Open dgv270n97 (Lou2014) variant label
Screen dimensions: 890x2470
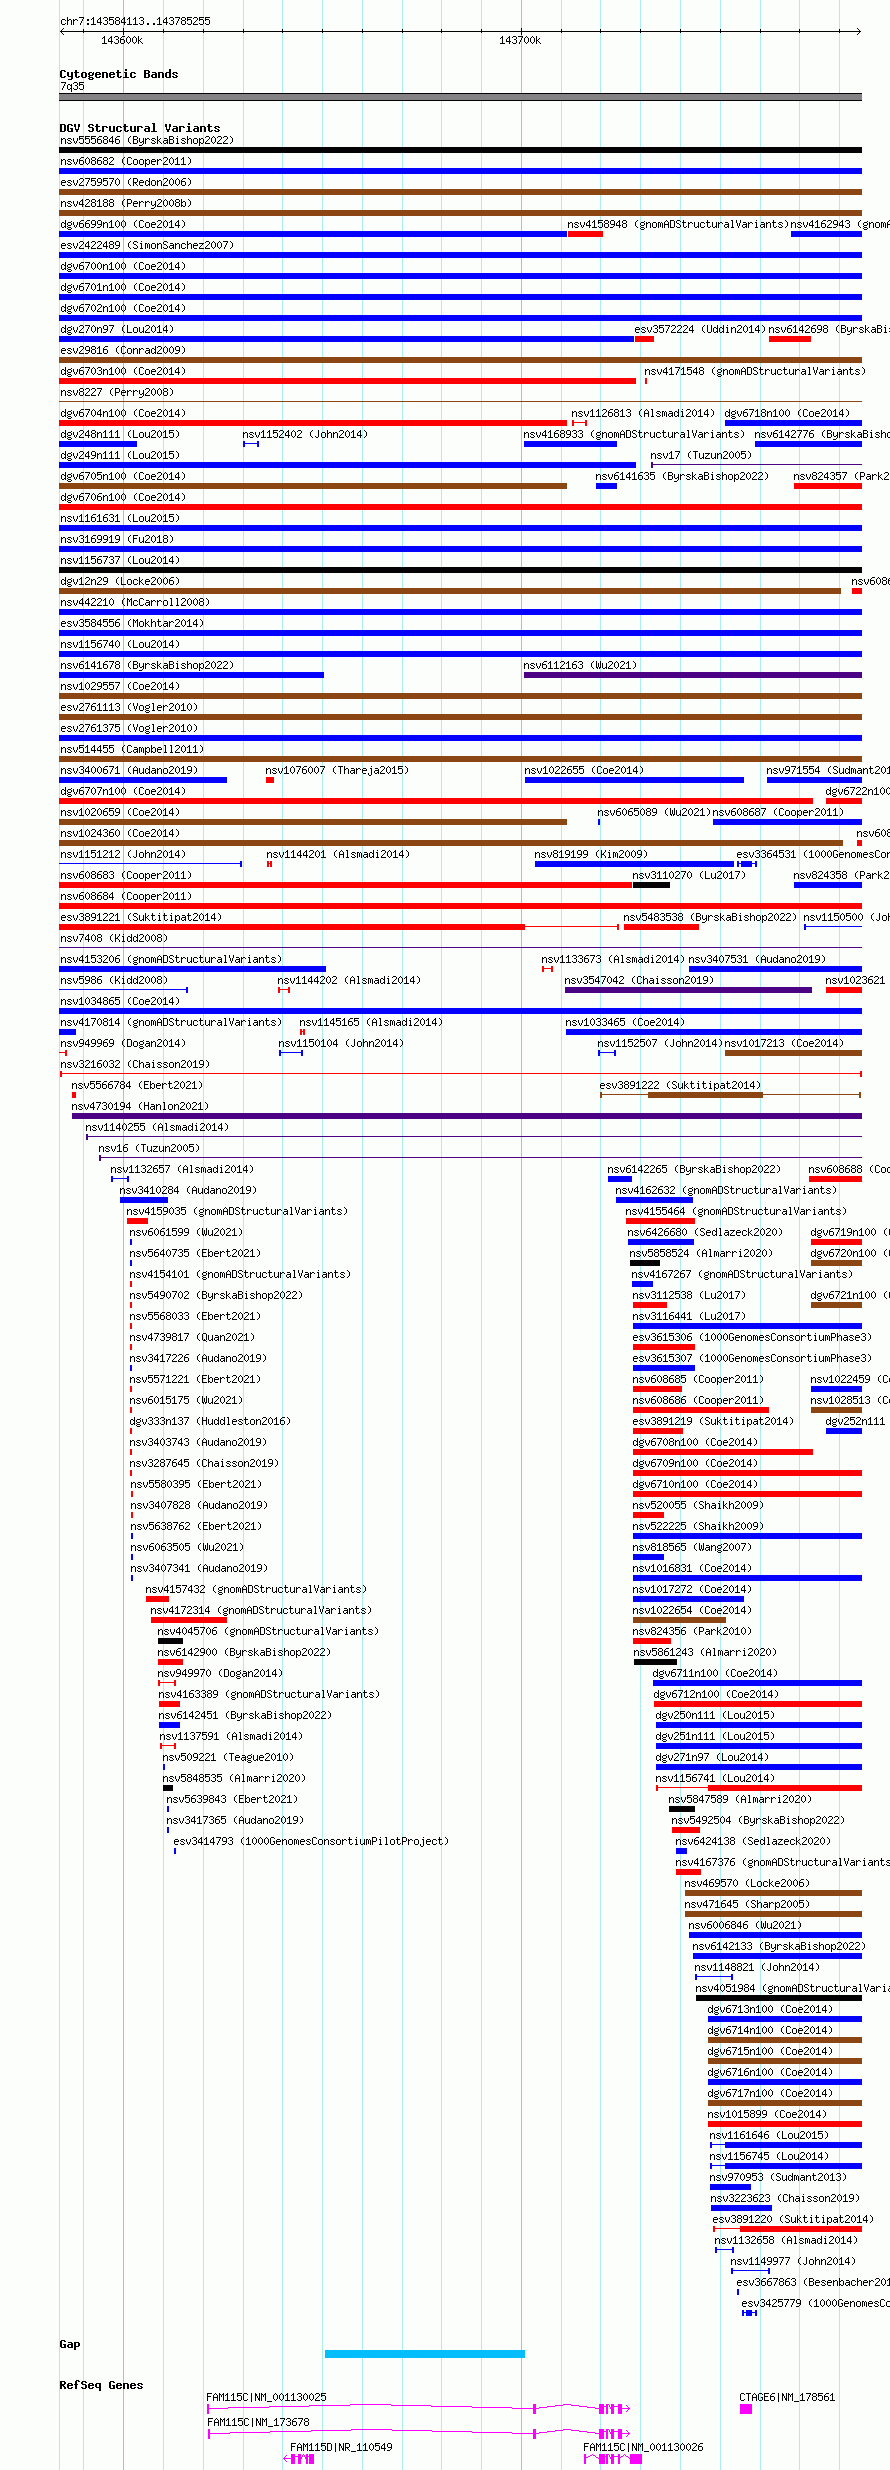[117, 329]
